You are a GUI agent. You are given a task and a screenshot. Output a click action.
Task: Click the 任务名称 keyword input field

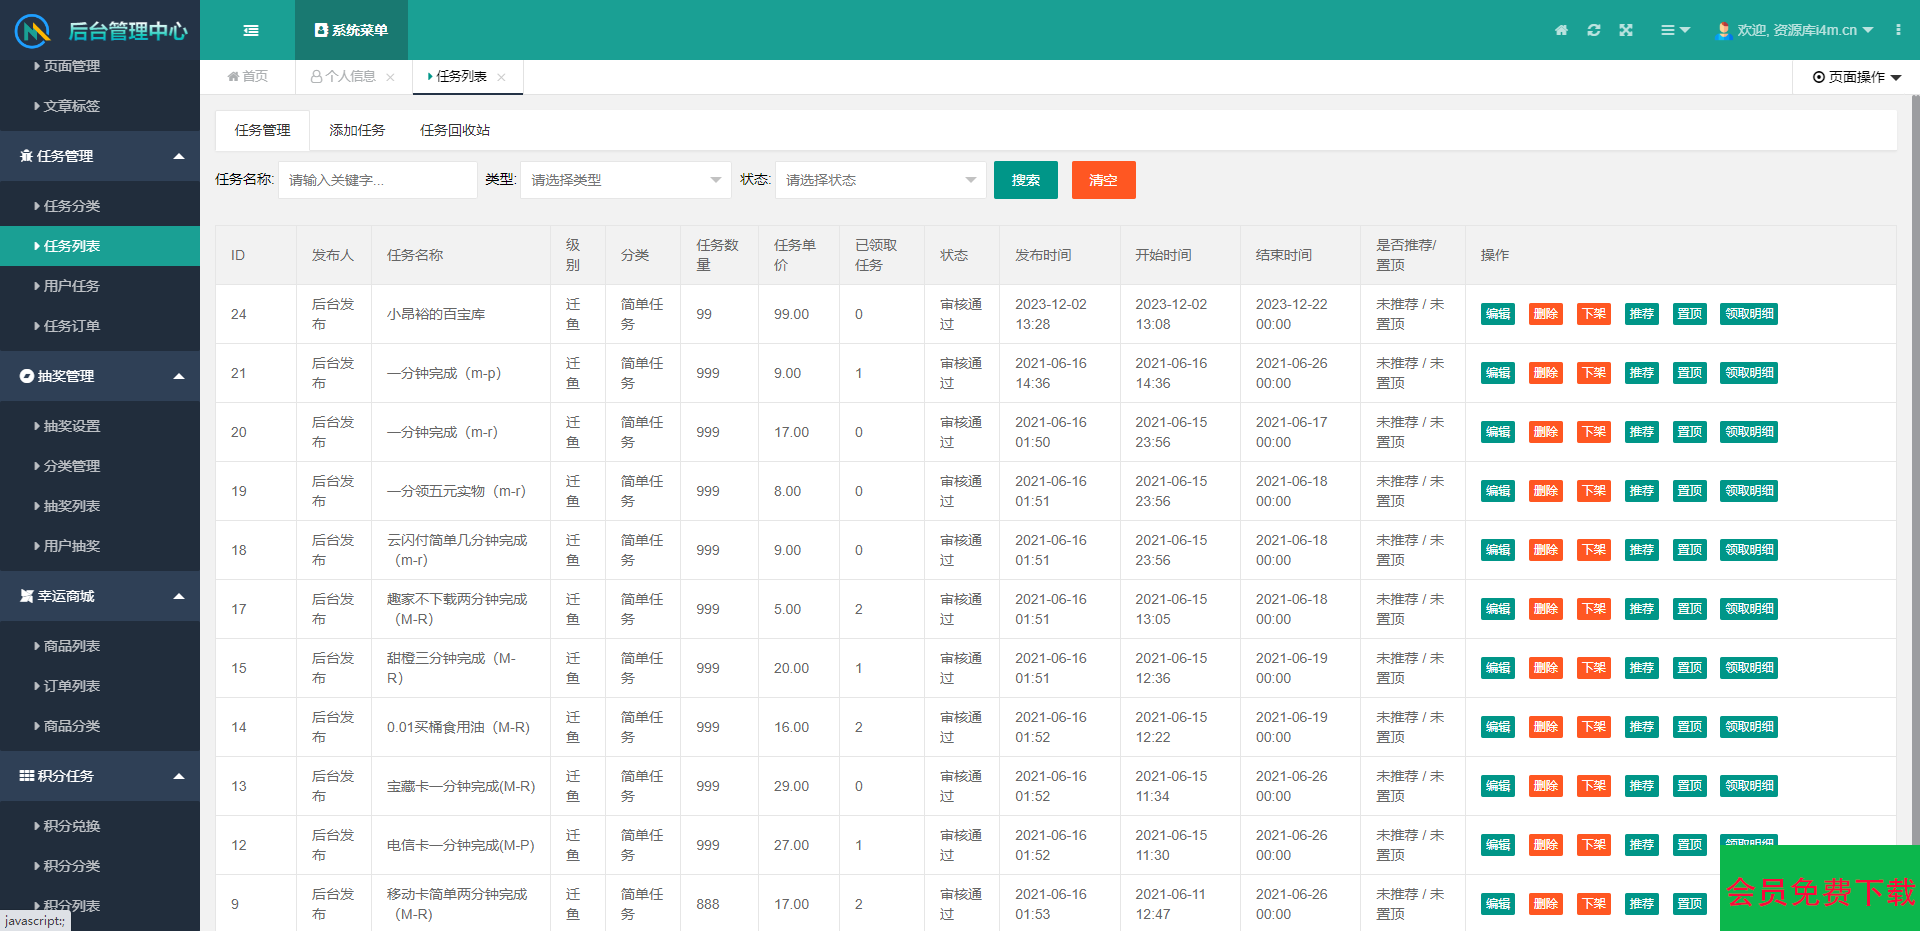[x=377, y=180]
